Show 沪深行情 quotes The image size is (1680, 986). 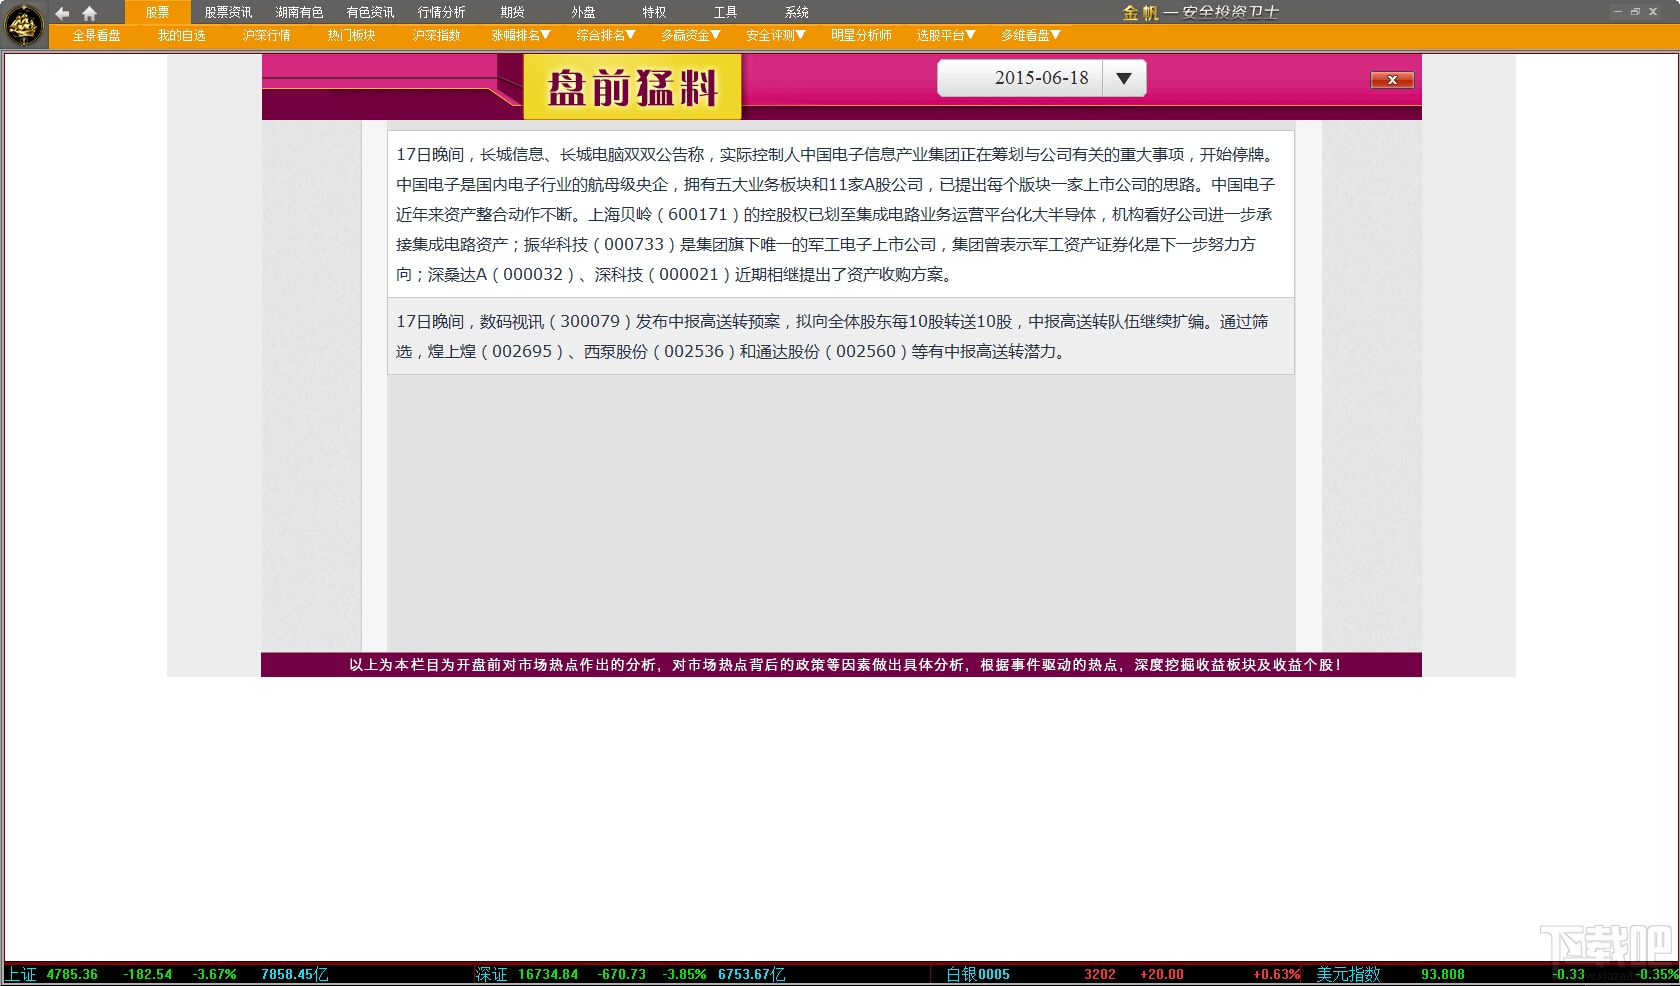(266, 35)
